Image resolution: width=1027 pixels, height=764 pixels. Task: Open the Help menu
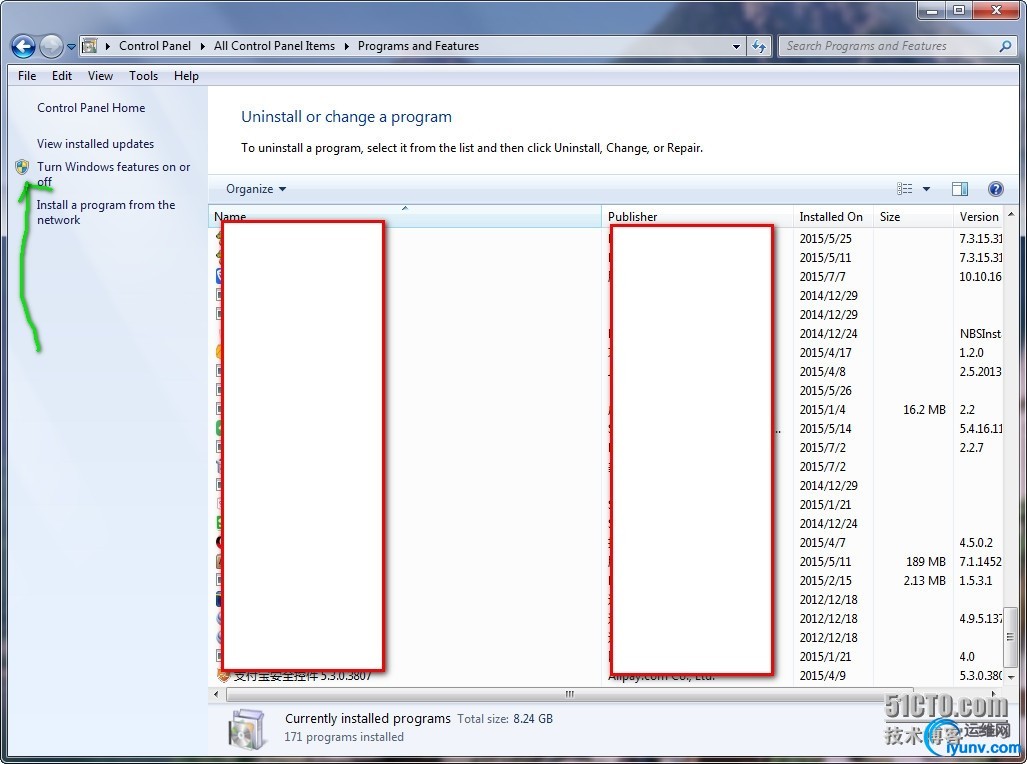point(186,76)
